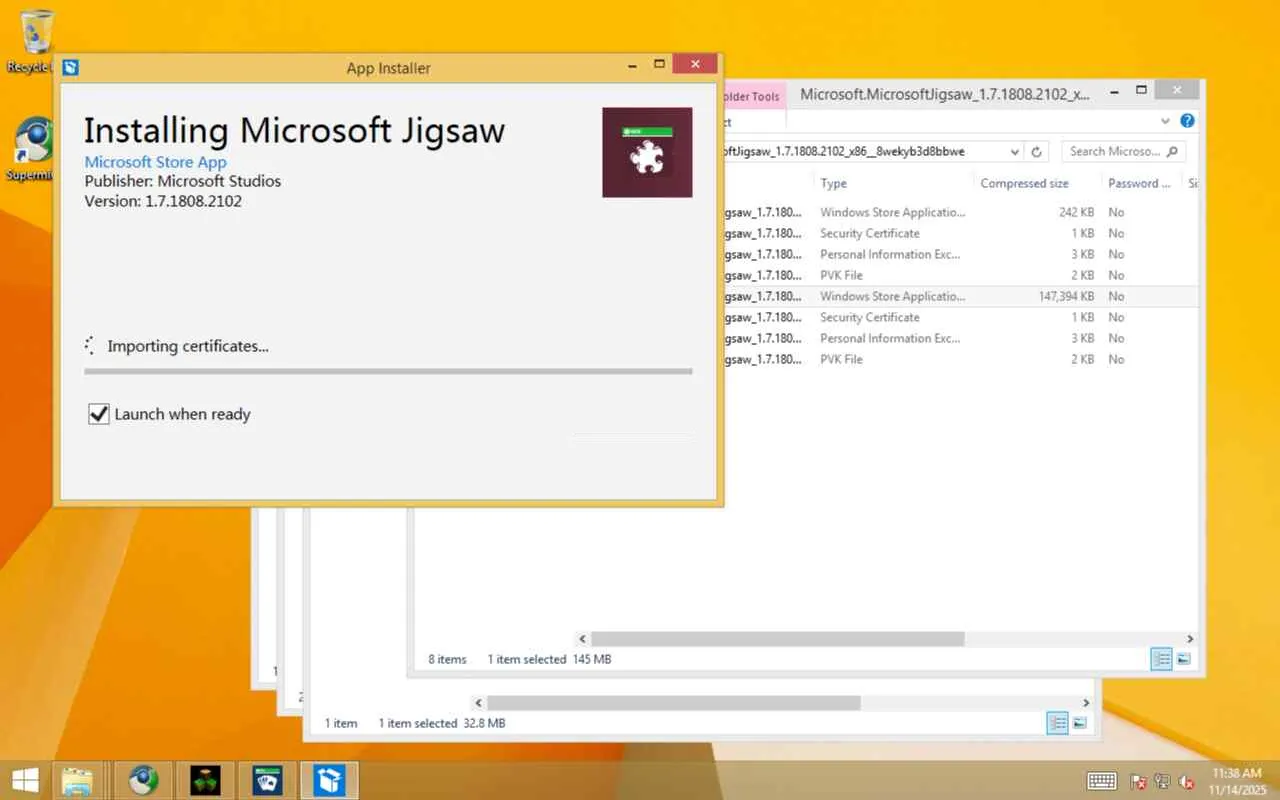Screen dimensions: 1280x800
Task: Uncheck the Launch when ready checkbox
Action: coord(98,414)
